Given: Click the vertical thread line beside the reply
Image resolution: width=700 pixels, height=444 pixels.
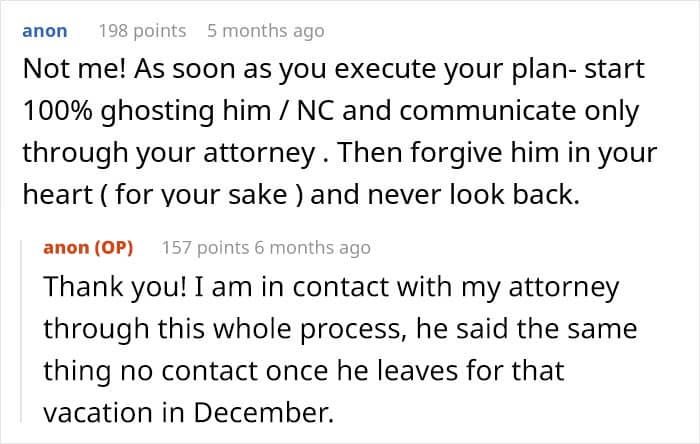Looking at the screenshot, I should [28, 330].
